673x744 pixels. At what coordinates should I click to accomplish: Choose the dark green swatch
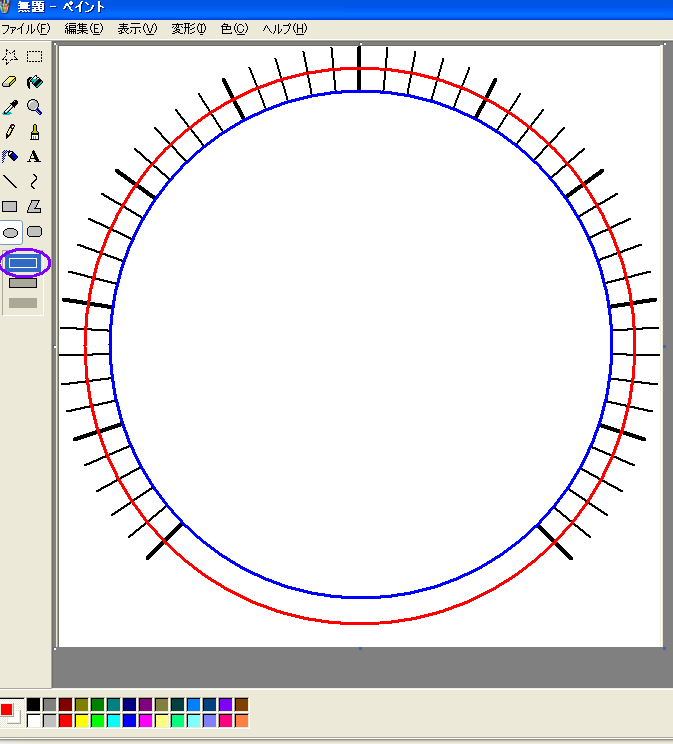pos(97,704)
